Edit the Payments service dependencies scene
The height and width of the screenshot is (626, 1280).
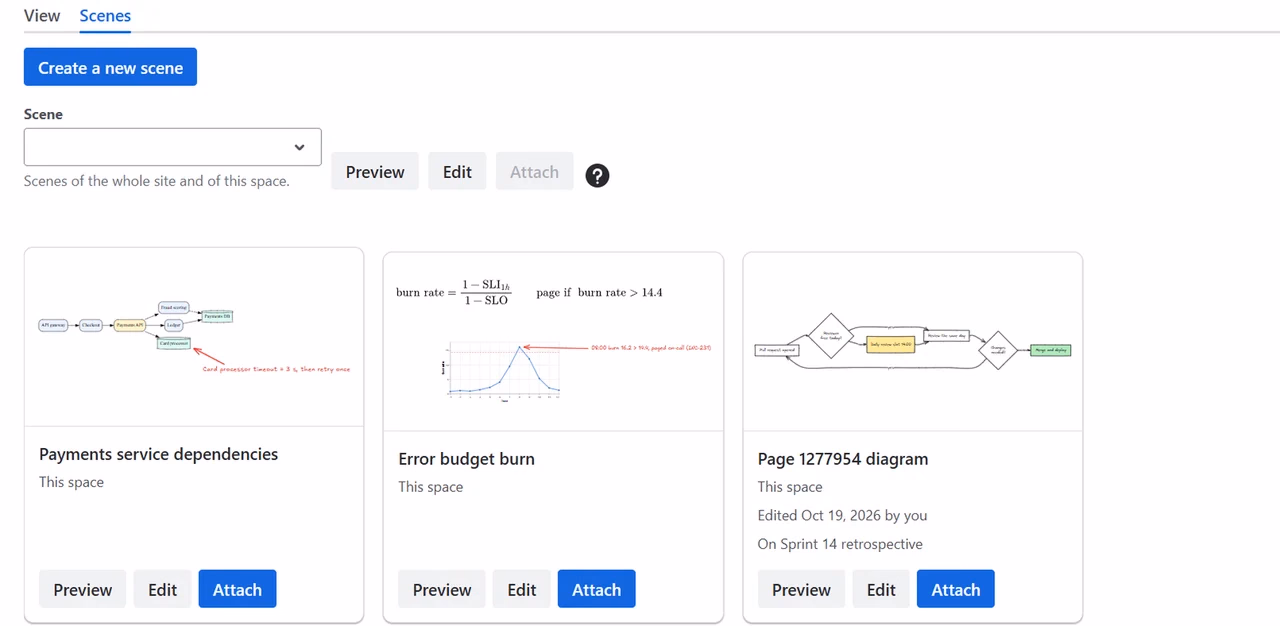click(163, 589)
